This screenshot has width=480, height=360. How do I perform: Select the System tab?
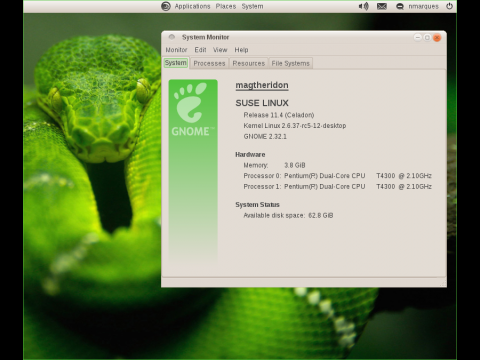coord(176,63)
